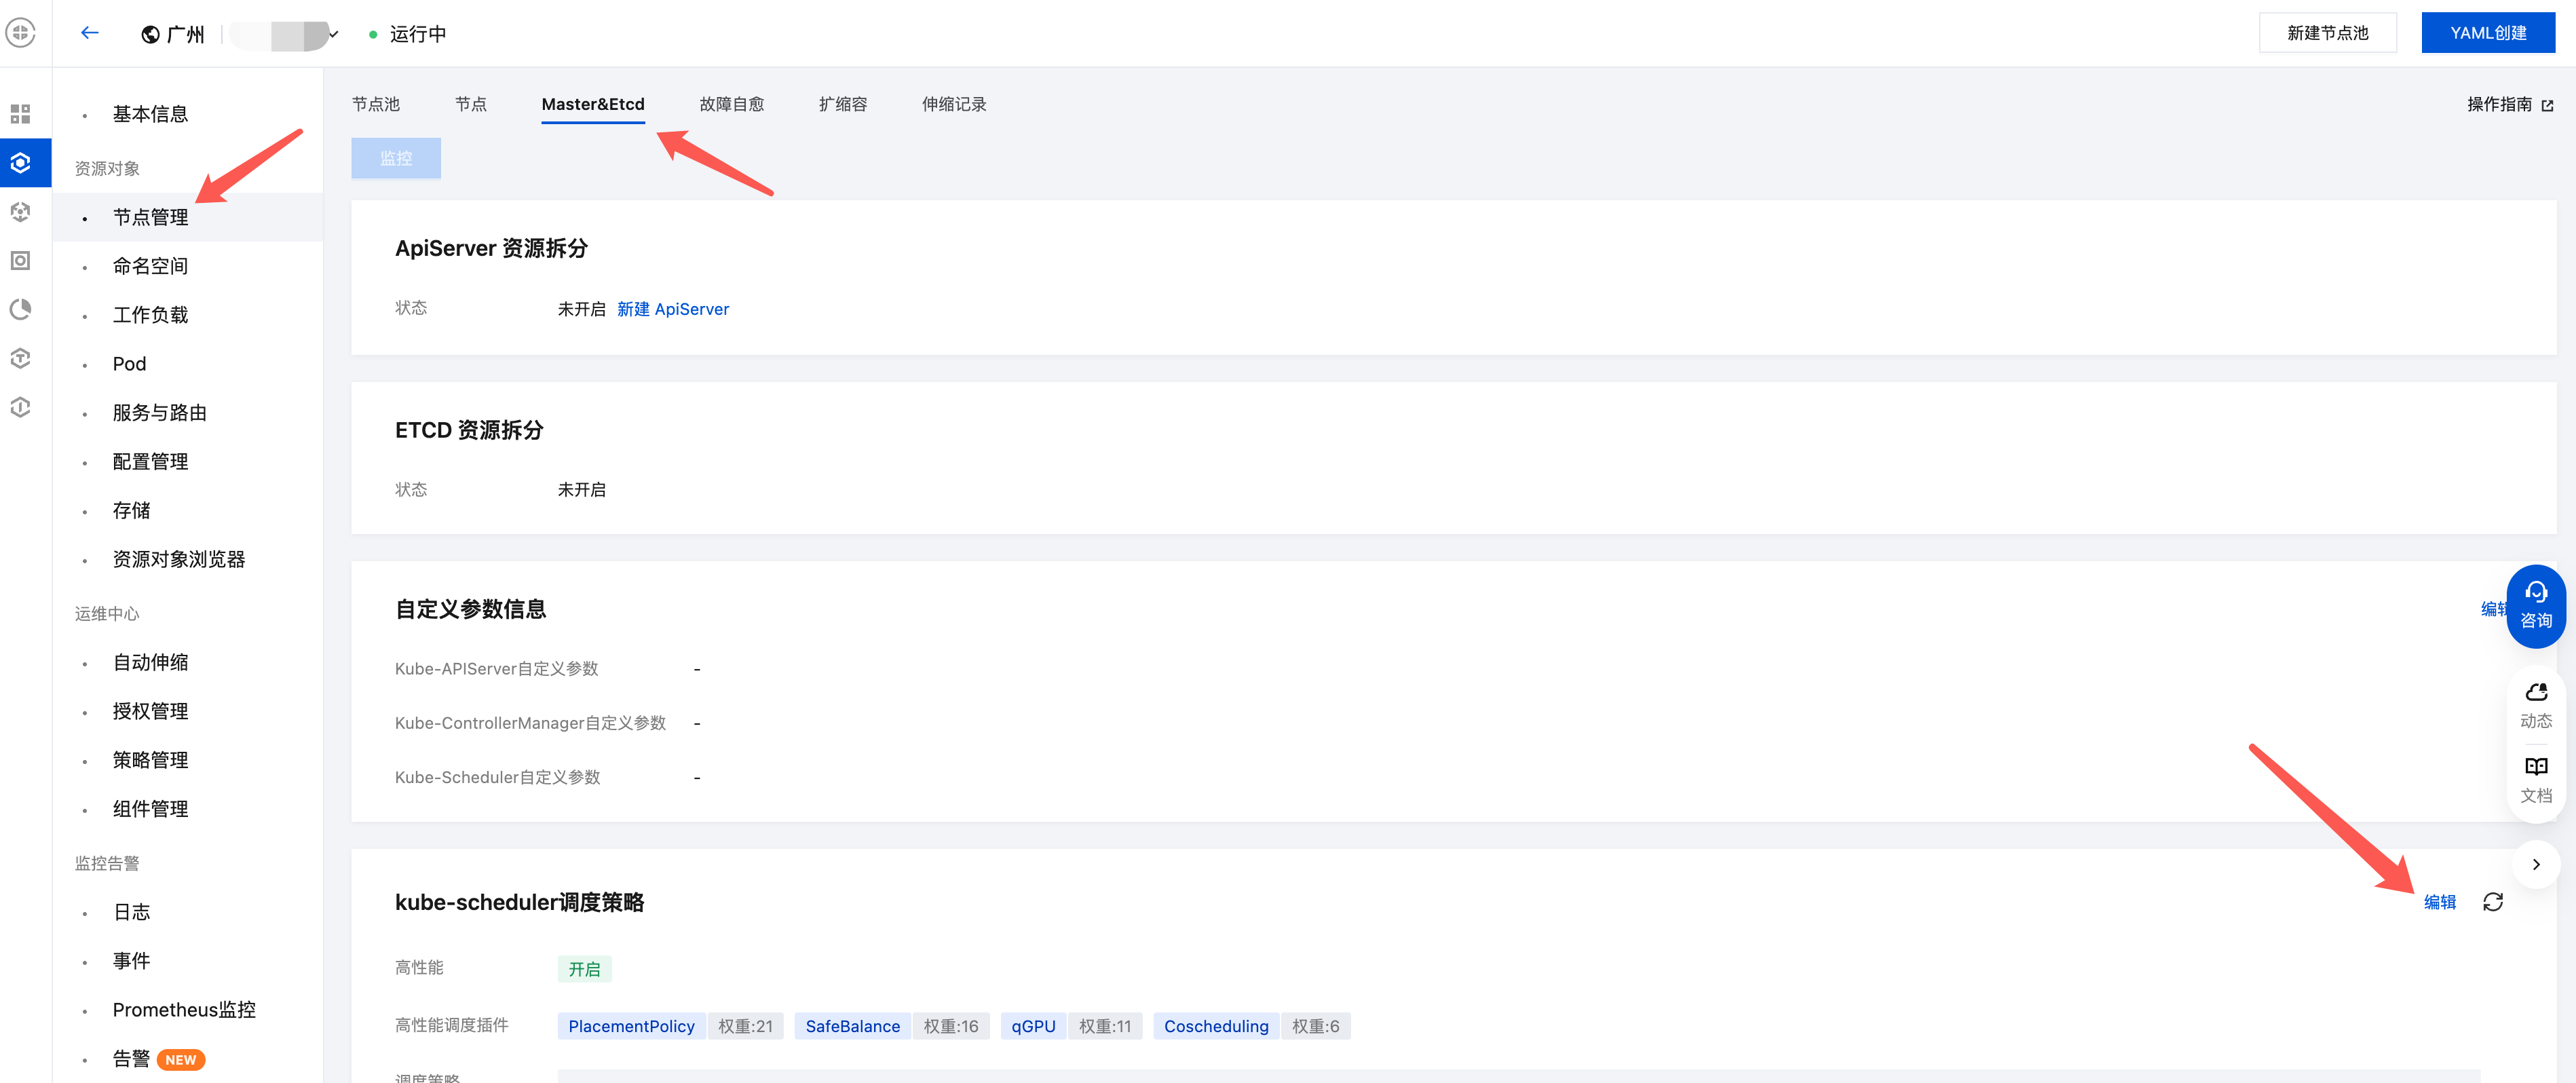2576x1083 pixels.
Task: Open the grid overview sidebar icon
Action: pos(20,114)
